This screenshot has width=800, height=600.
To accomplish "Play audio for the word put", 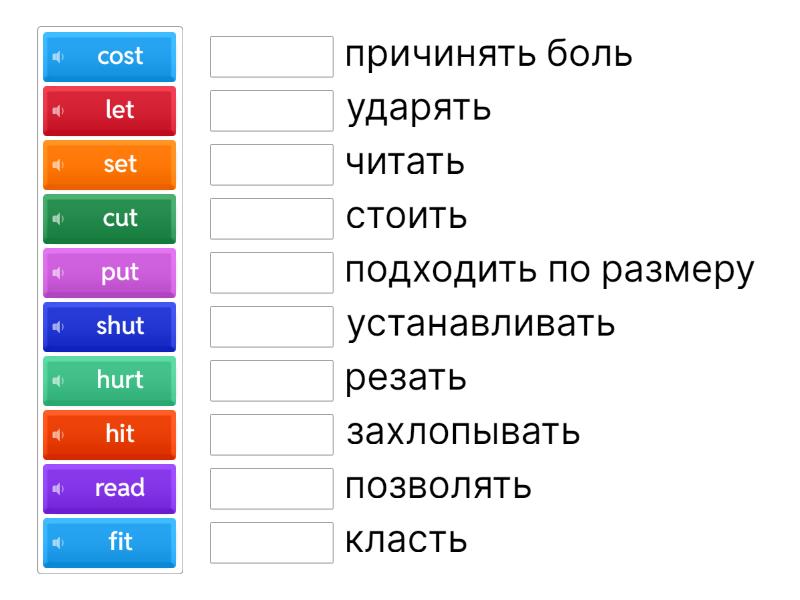I will [x=58, y=273].
